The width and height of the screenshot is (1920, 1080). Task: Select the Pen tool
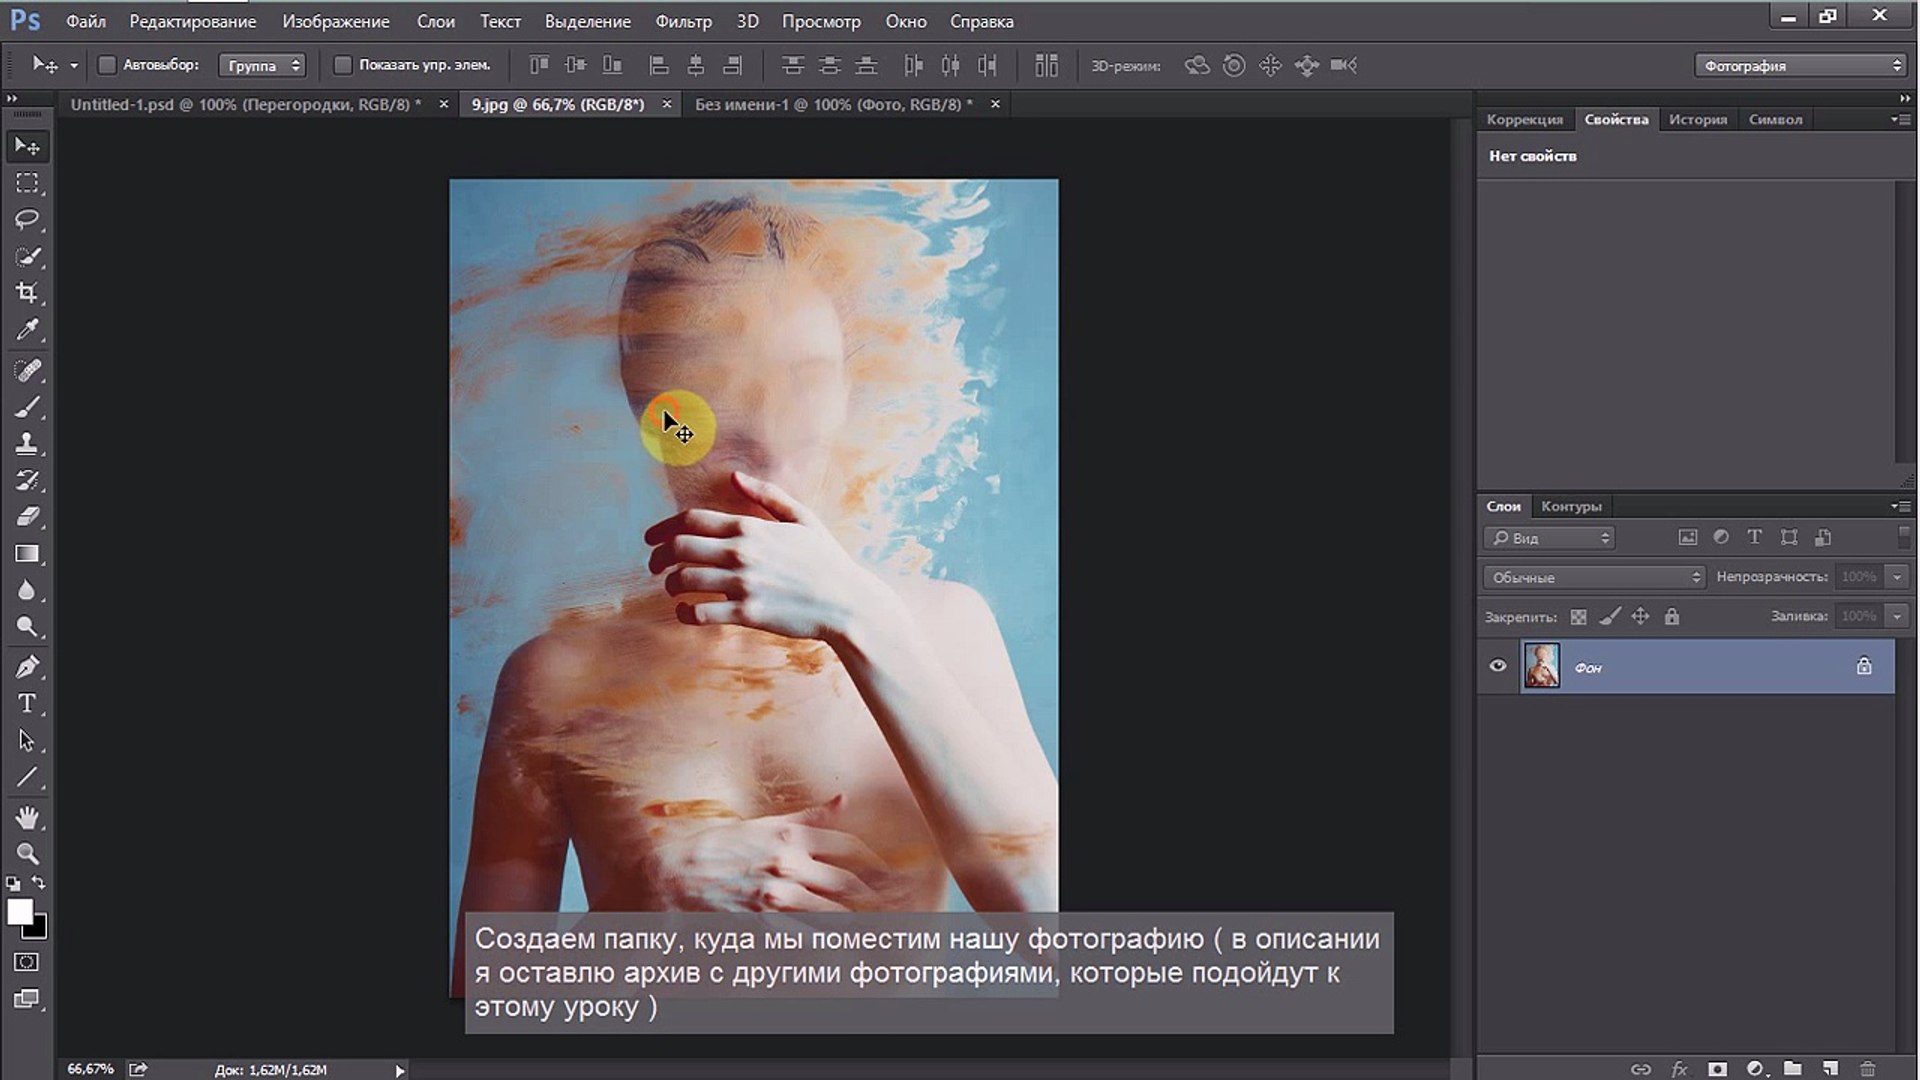(27, 666)
